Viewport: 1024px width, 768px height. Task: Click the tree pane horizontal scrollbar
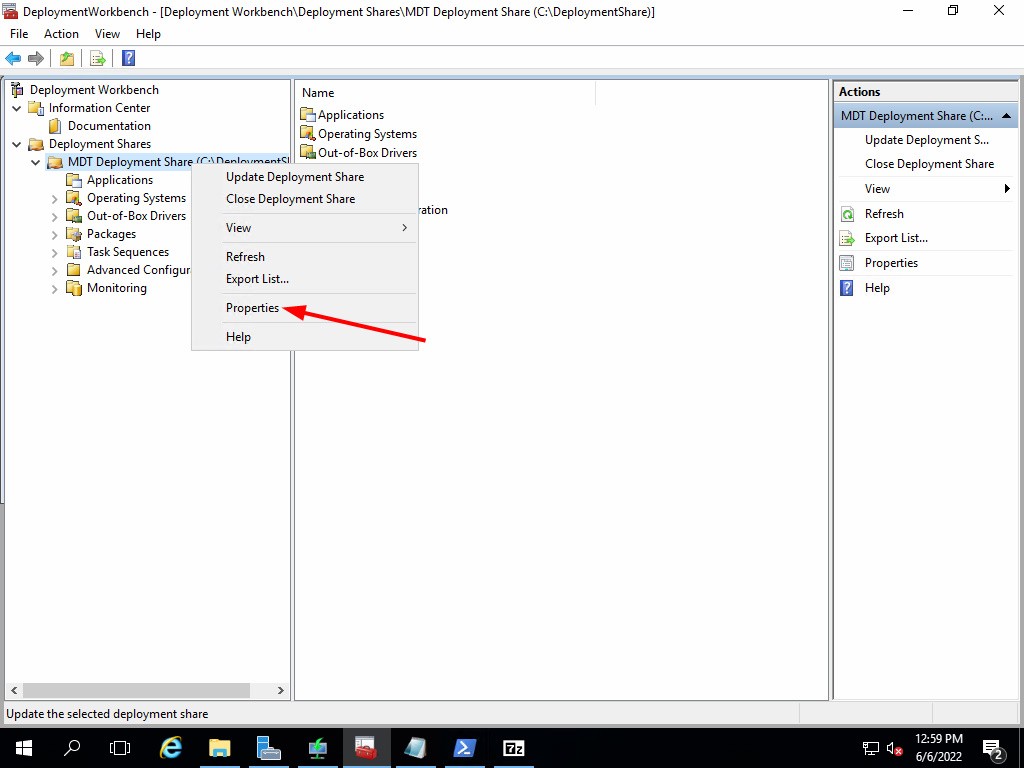point(136,690)
